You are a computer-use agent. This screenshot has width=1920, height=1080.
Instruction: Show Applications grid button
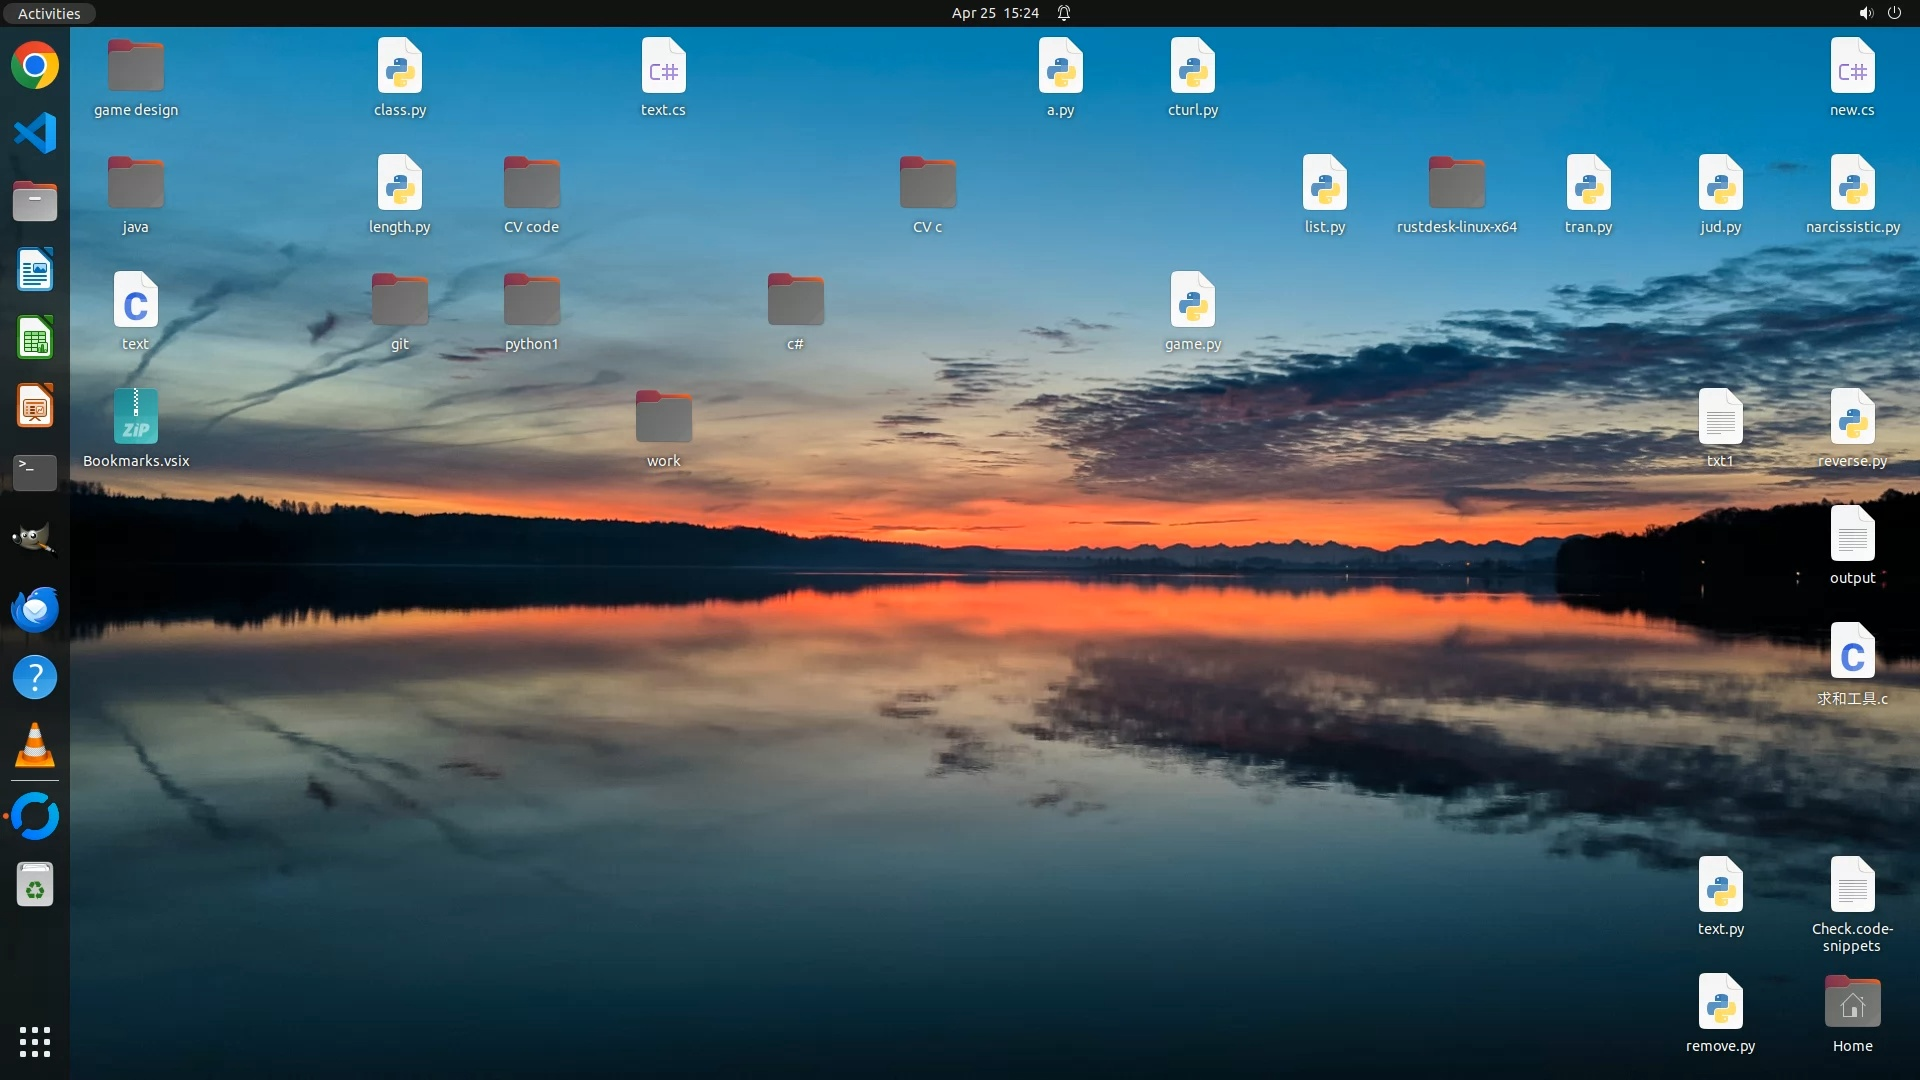click(35, 1042)
